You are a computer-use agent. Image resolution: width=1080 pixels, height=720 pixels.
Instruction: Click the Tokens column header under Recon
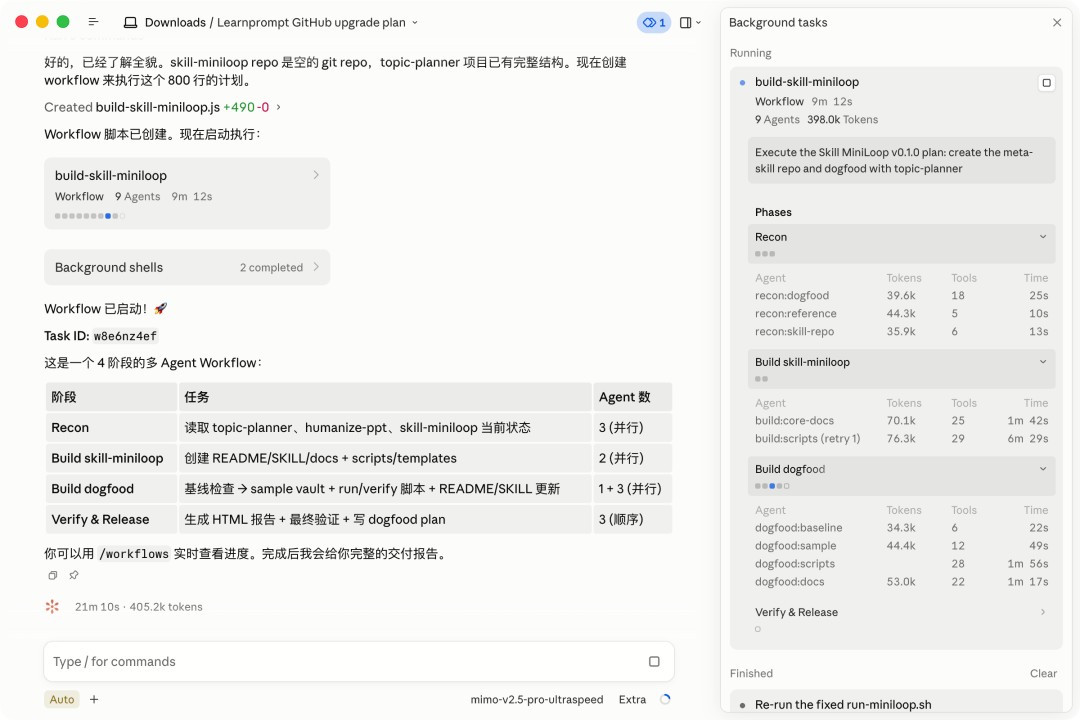(x=904, y=278)
